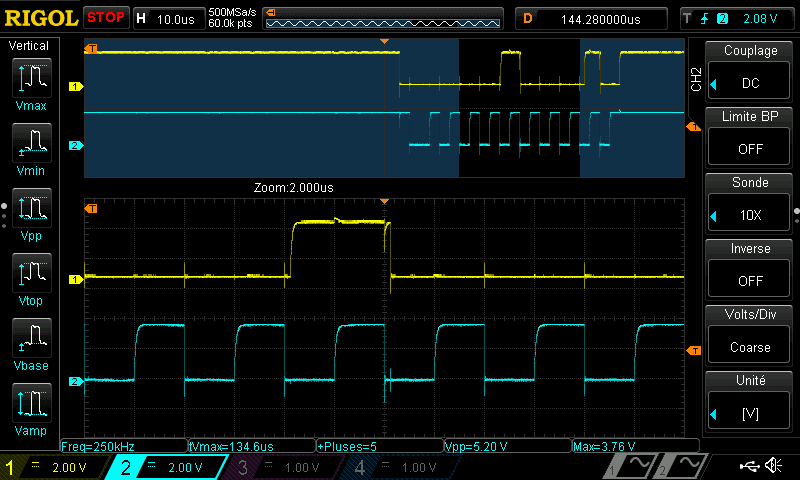800x480 pixels.
Task: Click the trigger source channel 2 badge
Action: 722,19
